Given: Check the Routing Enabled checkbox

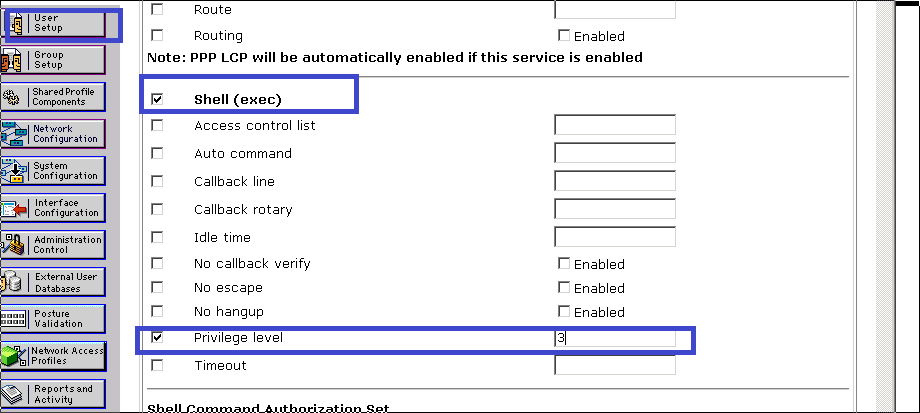Looking at the screenshot, I should click(x=565, y=36).
